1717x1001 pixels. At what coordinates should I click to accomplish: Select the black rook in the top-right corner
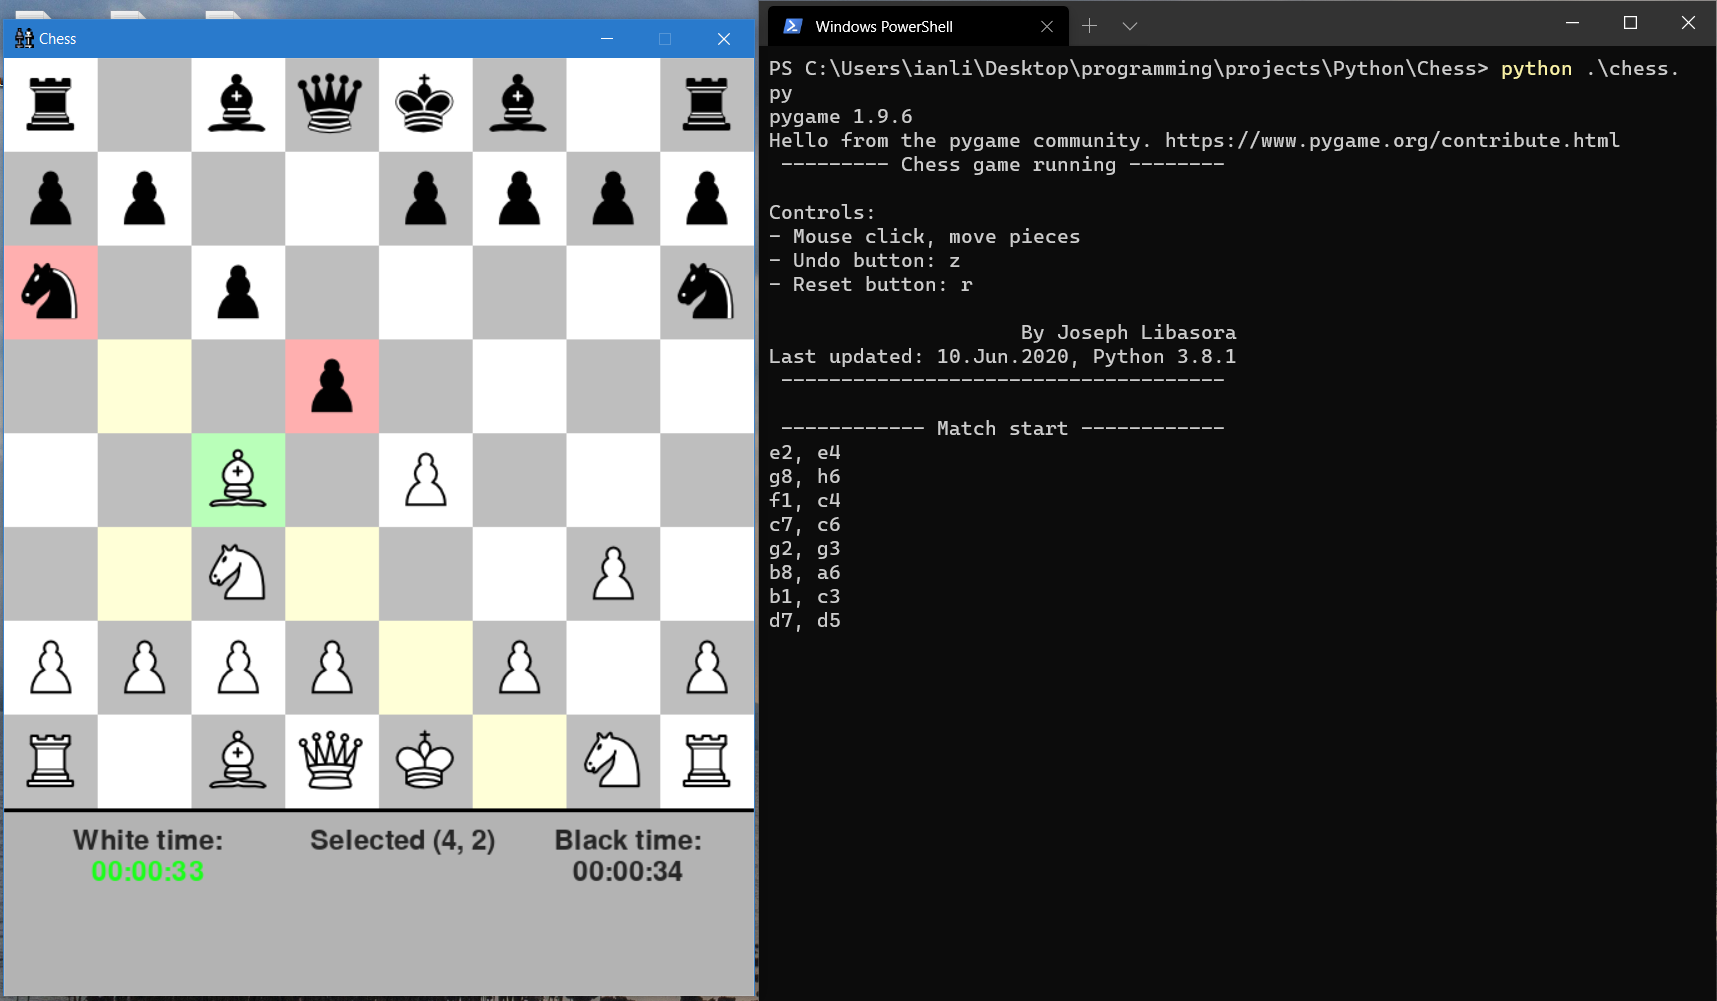tap(707, 105)
